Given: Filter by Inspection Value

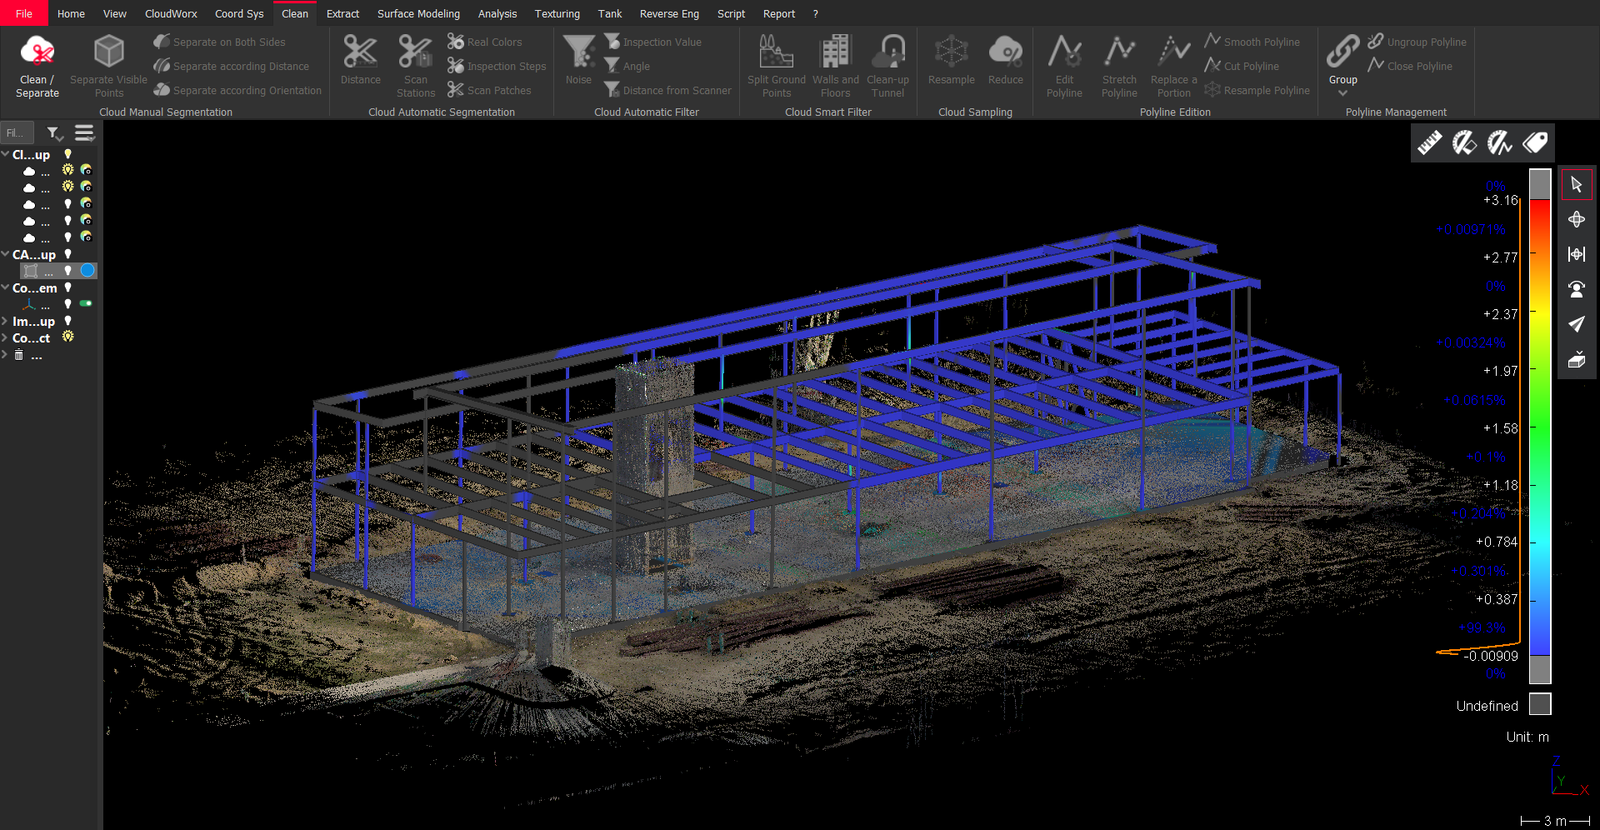Looking at the screenshot, I should coord(653,42).
